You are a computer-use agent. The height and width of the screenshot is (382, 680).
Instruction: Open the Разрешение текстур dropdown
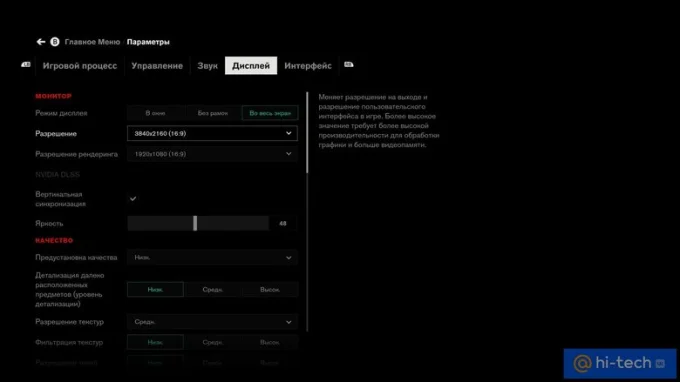pos(212,322)
